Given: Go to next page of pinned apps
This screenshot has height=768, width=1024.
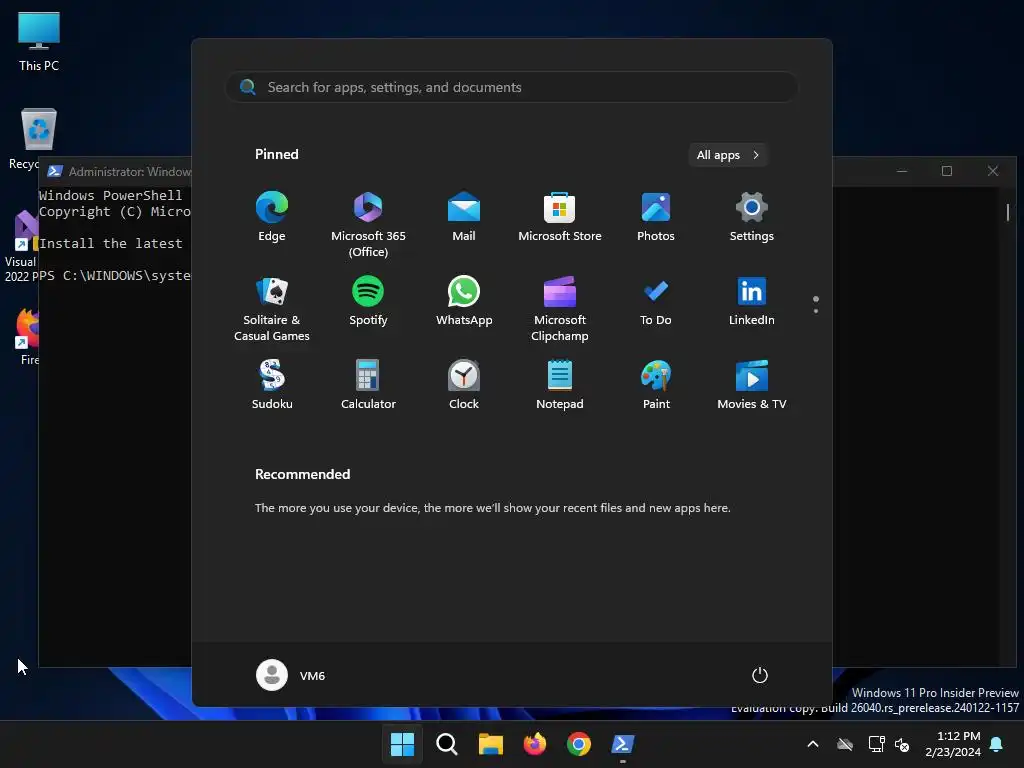Looking at the screenshot, I should pyautogui.click(x=816, y=311).
